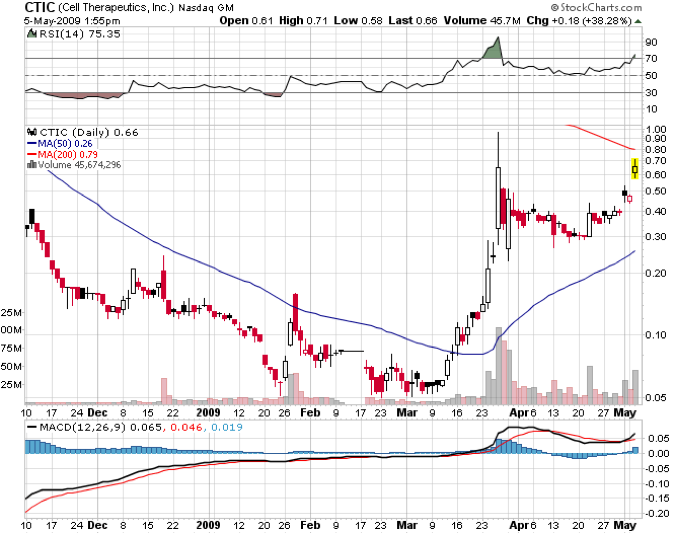Click the blue 0.019 MACD histogram value
The image size is (675, 533).
coord(227,428)
